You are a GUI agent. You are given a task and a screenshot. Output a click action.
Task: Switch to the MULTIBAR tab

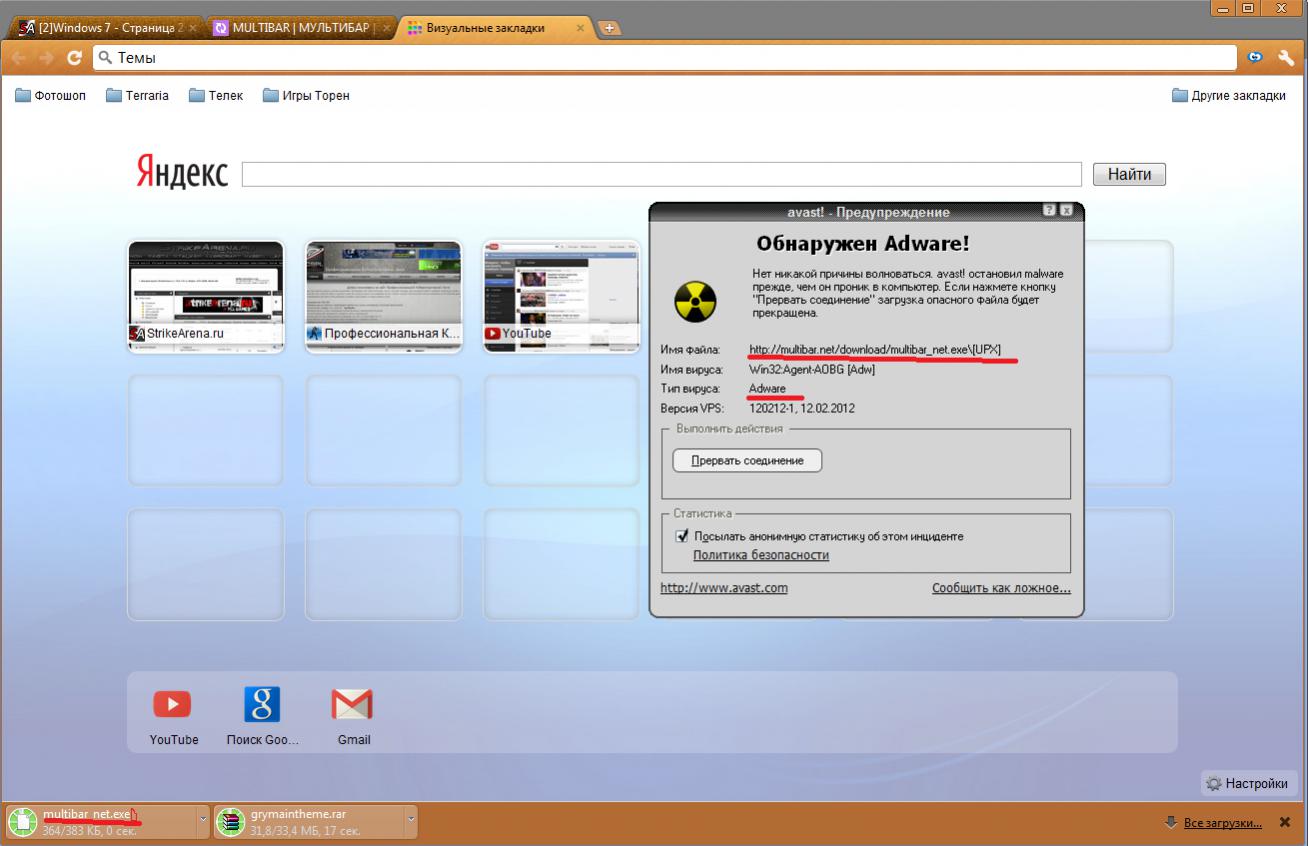click(302, 28)
